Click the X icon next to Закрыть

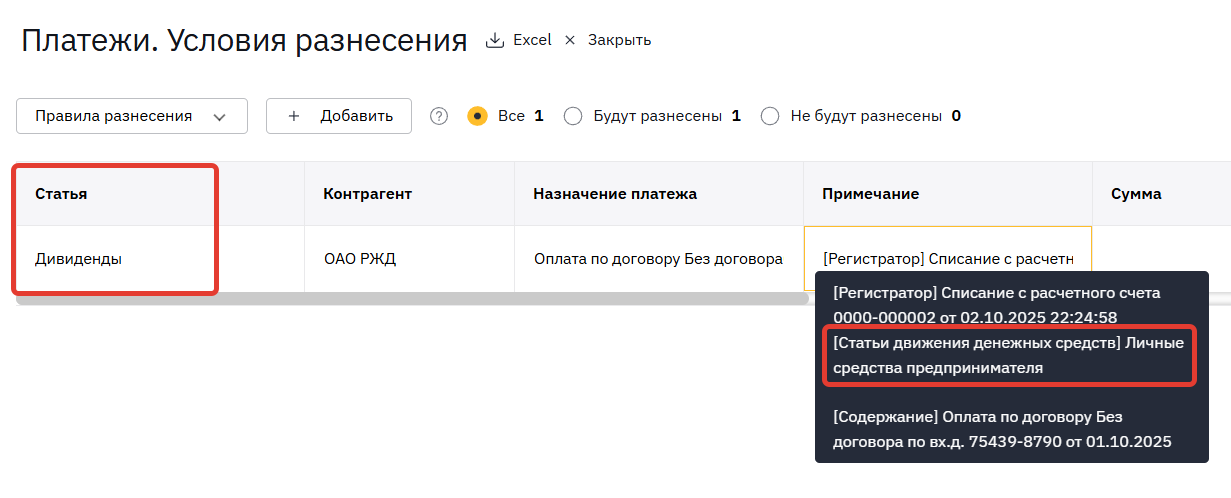coord(570,40)
